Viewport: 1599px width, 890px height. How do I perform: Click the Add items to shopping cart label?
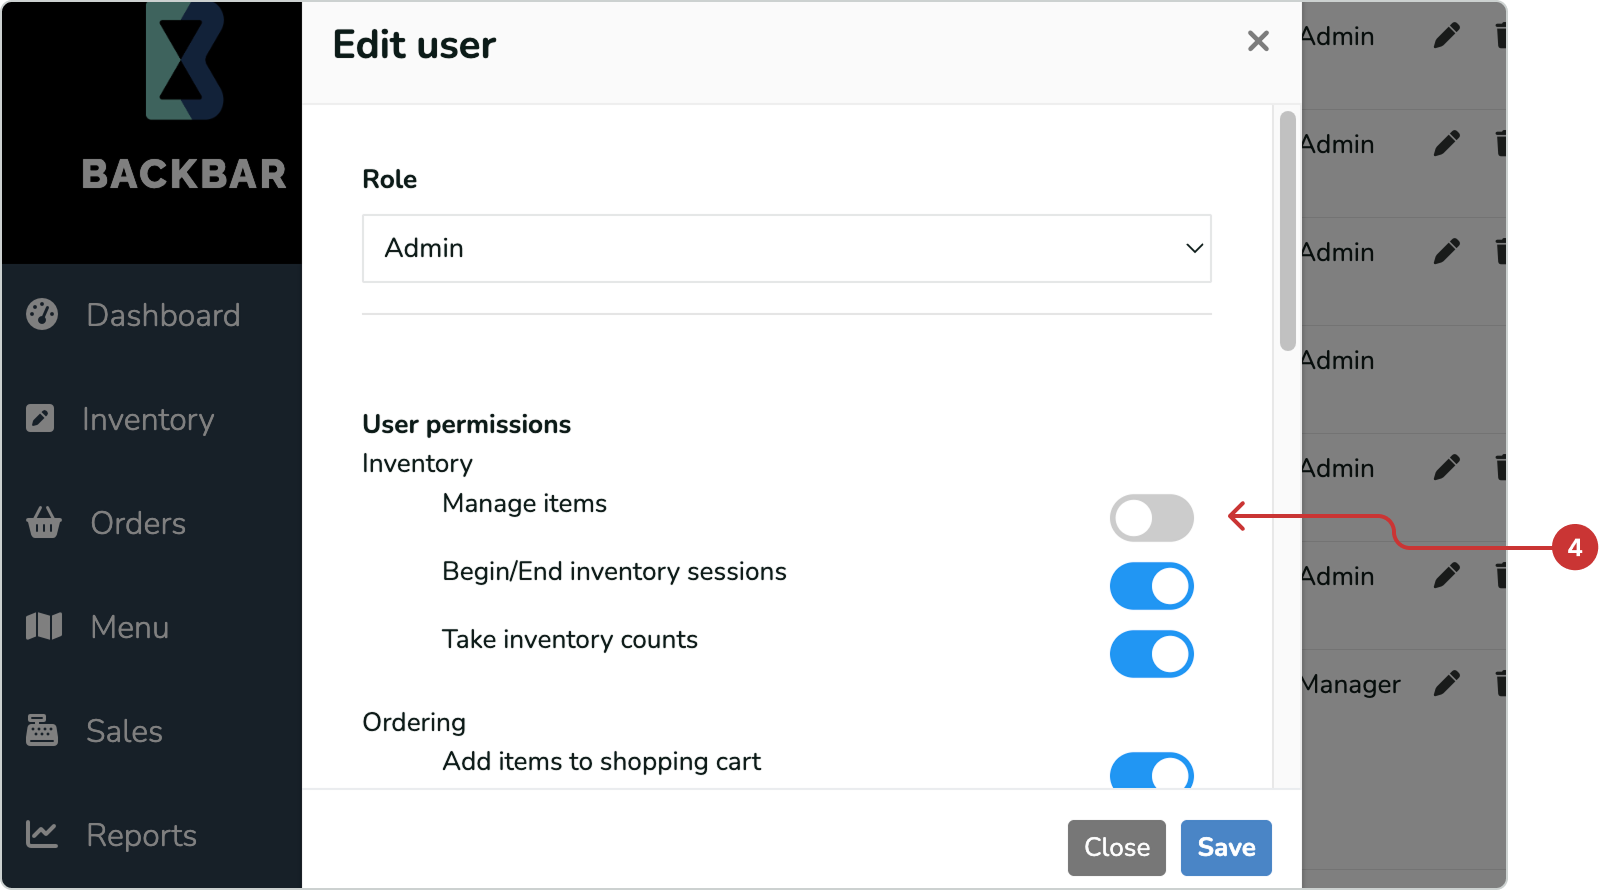(x=602, y=762)
